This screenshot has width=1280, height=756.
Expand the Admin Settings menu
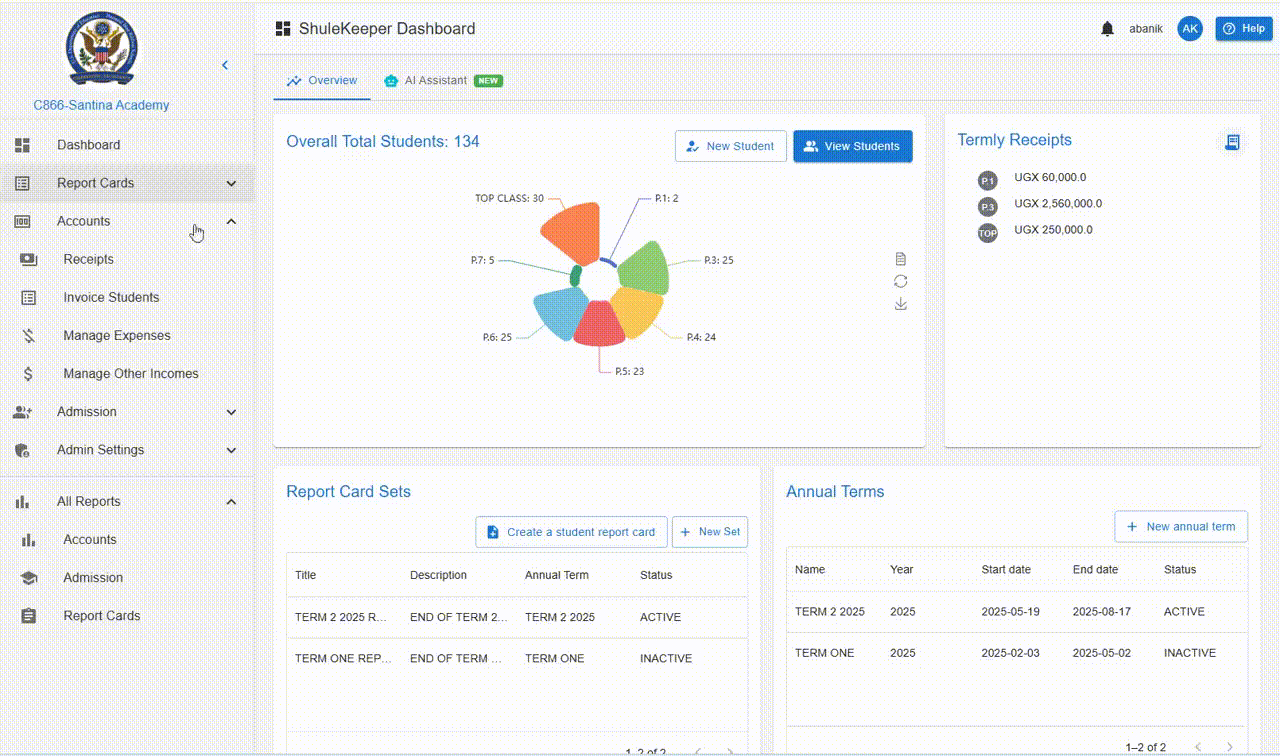click(x=231, y=449)
